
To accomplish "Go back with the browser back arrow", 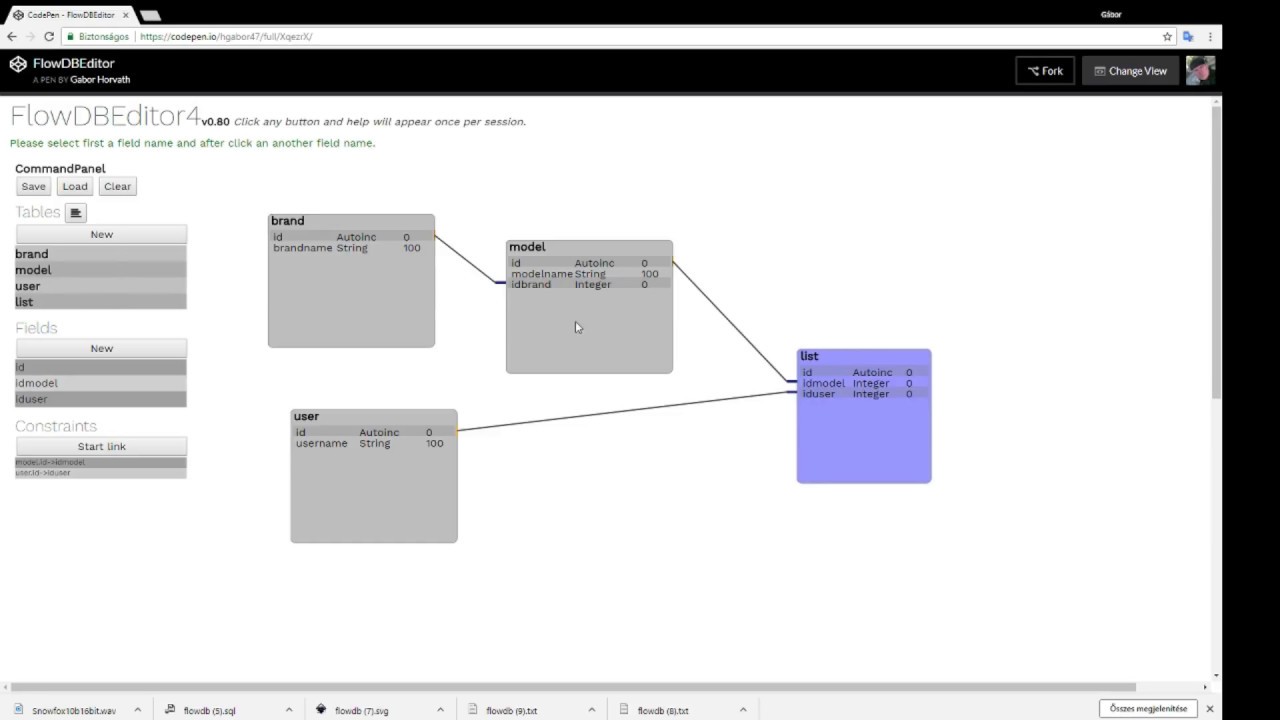I will [x=12, y=36].
